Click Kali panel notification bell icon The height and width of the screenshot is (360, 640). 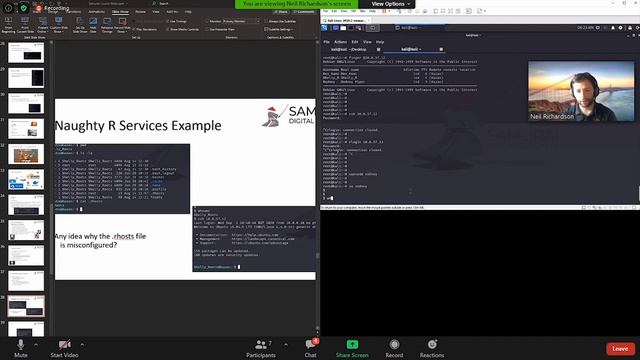point(613,28)
